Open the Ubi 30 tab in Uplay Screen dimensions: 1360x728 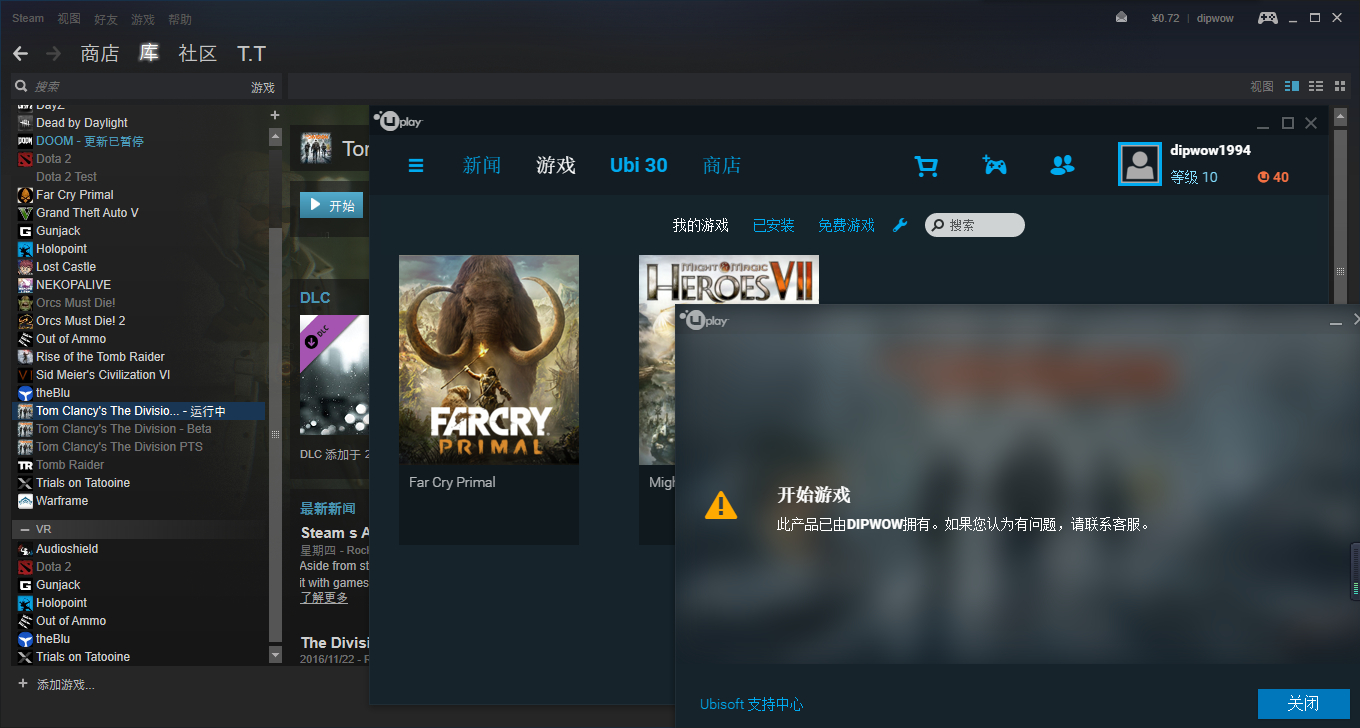point(639,165)
